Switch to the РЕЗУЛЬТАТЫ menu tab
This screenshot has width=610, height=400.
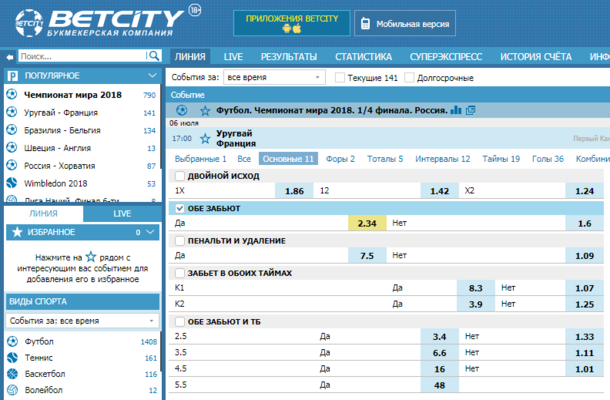click(288, 56)
